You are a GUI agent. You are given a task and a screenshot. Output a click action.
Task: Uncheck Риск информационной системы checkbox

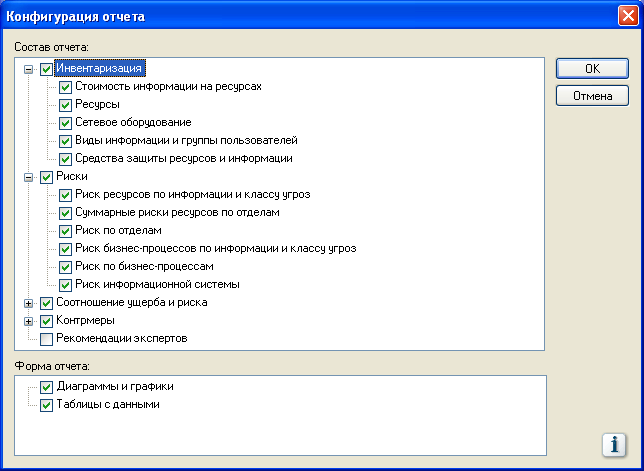(x=65, y=285)
